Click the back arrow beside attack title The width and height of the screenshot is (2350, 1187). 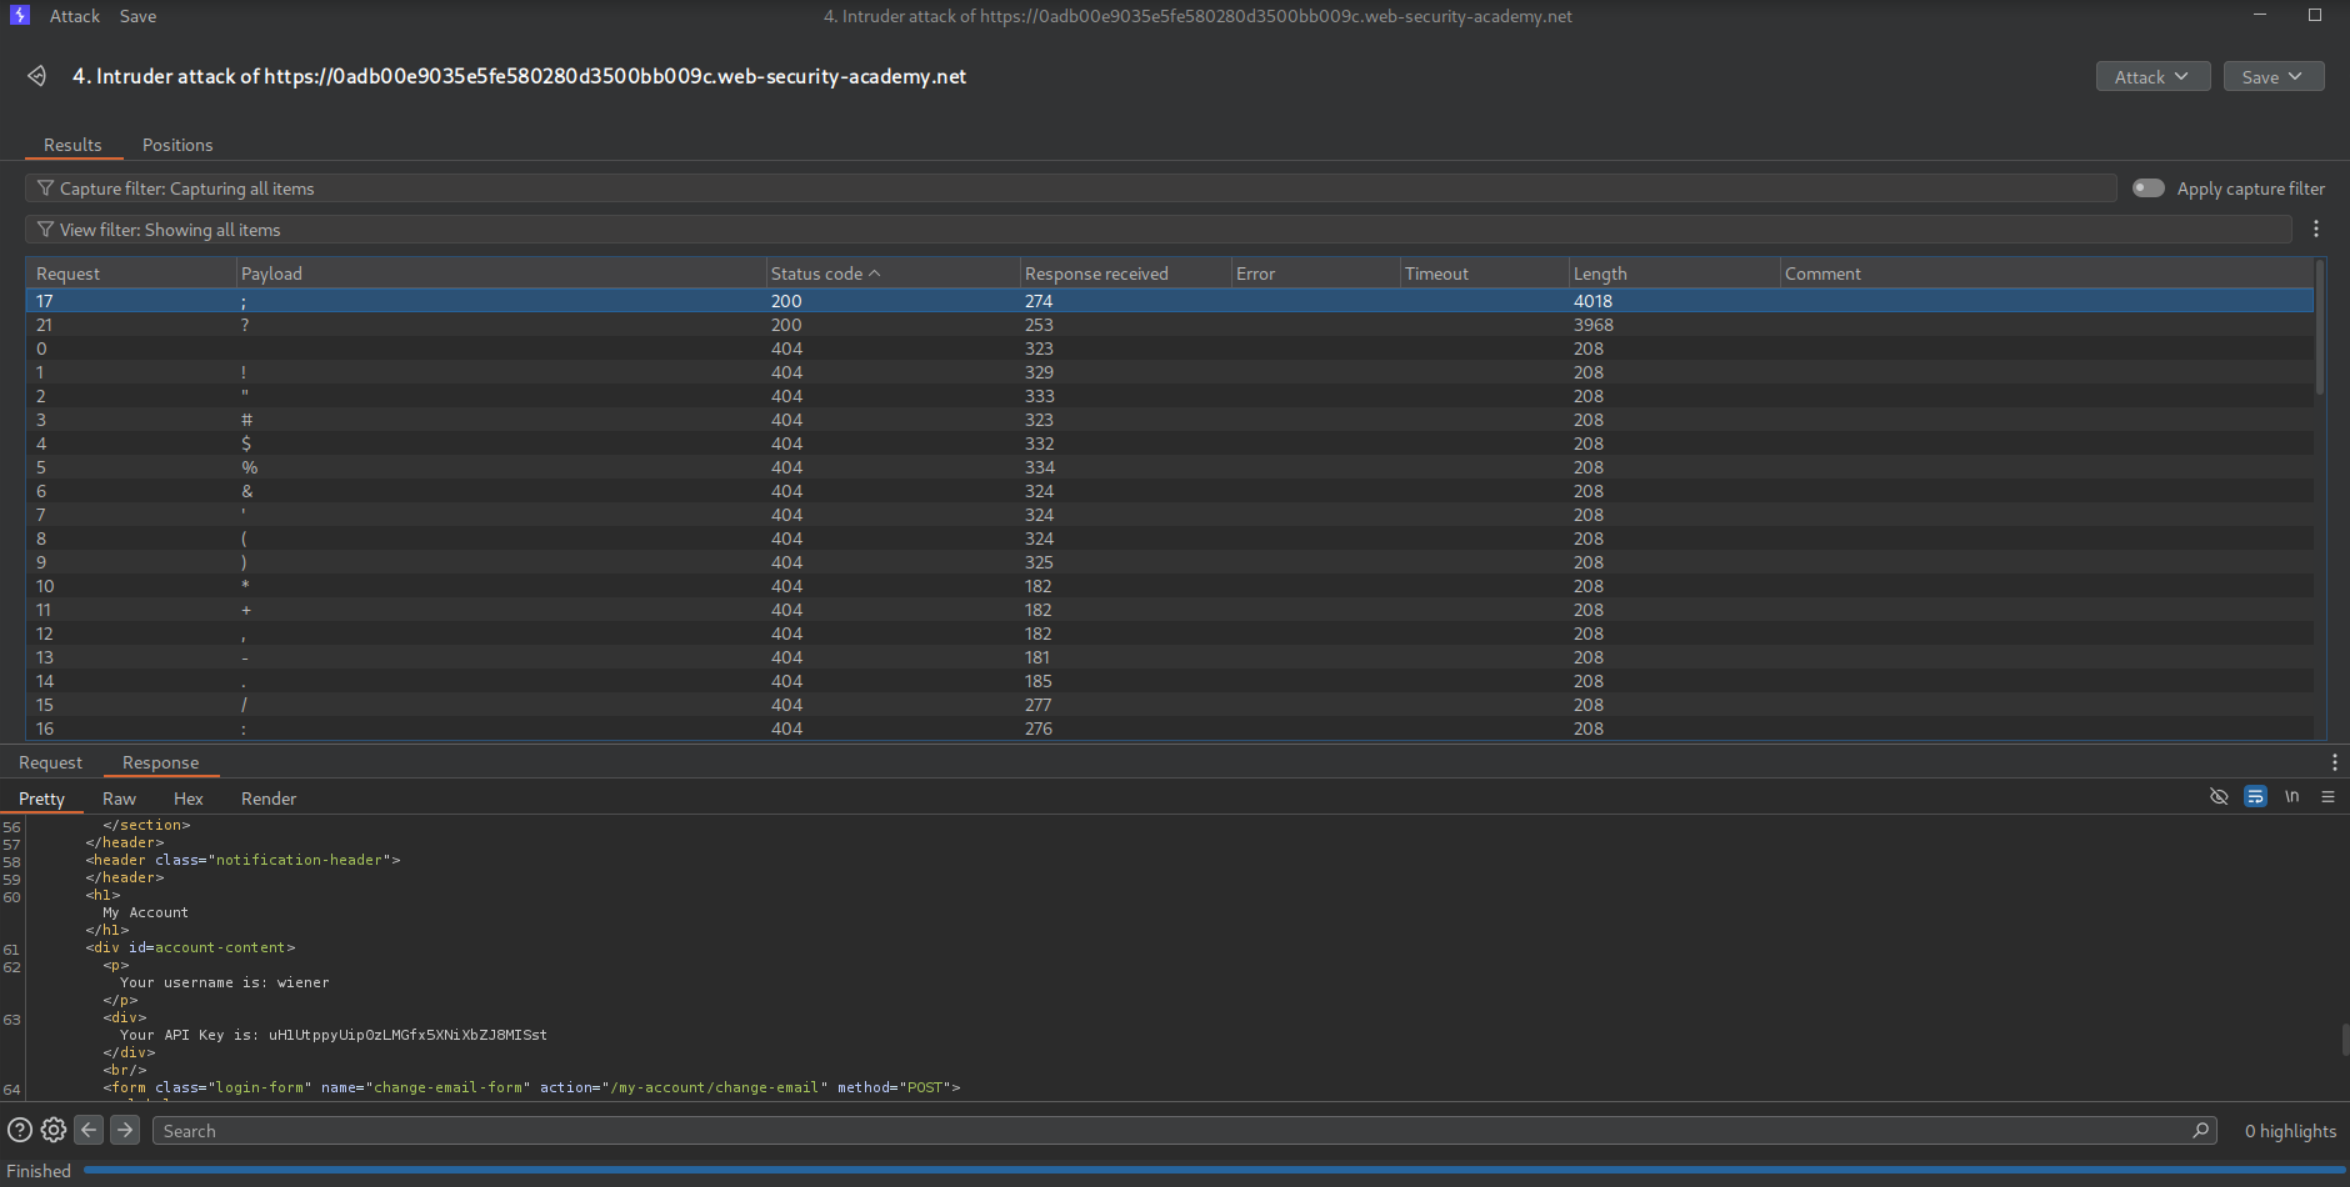[37, 76]
